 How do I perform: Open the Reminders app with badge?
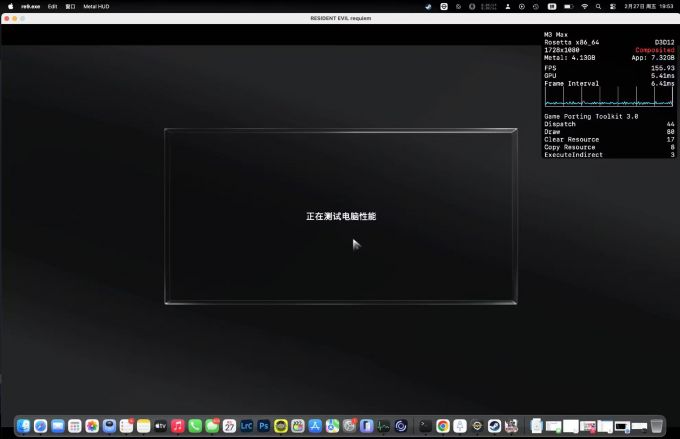(x=127, y=426)
